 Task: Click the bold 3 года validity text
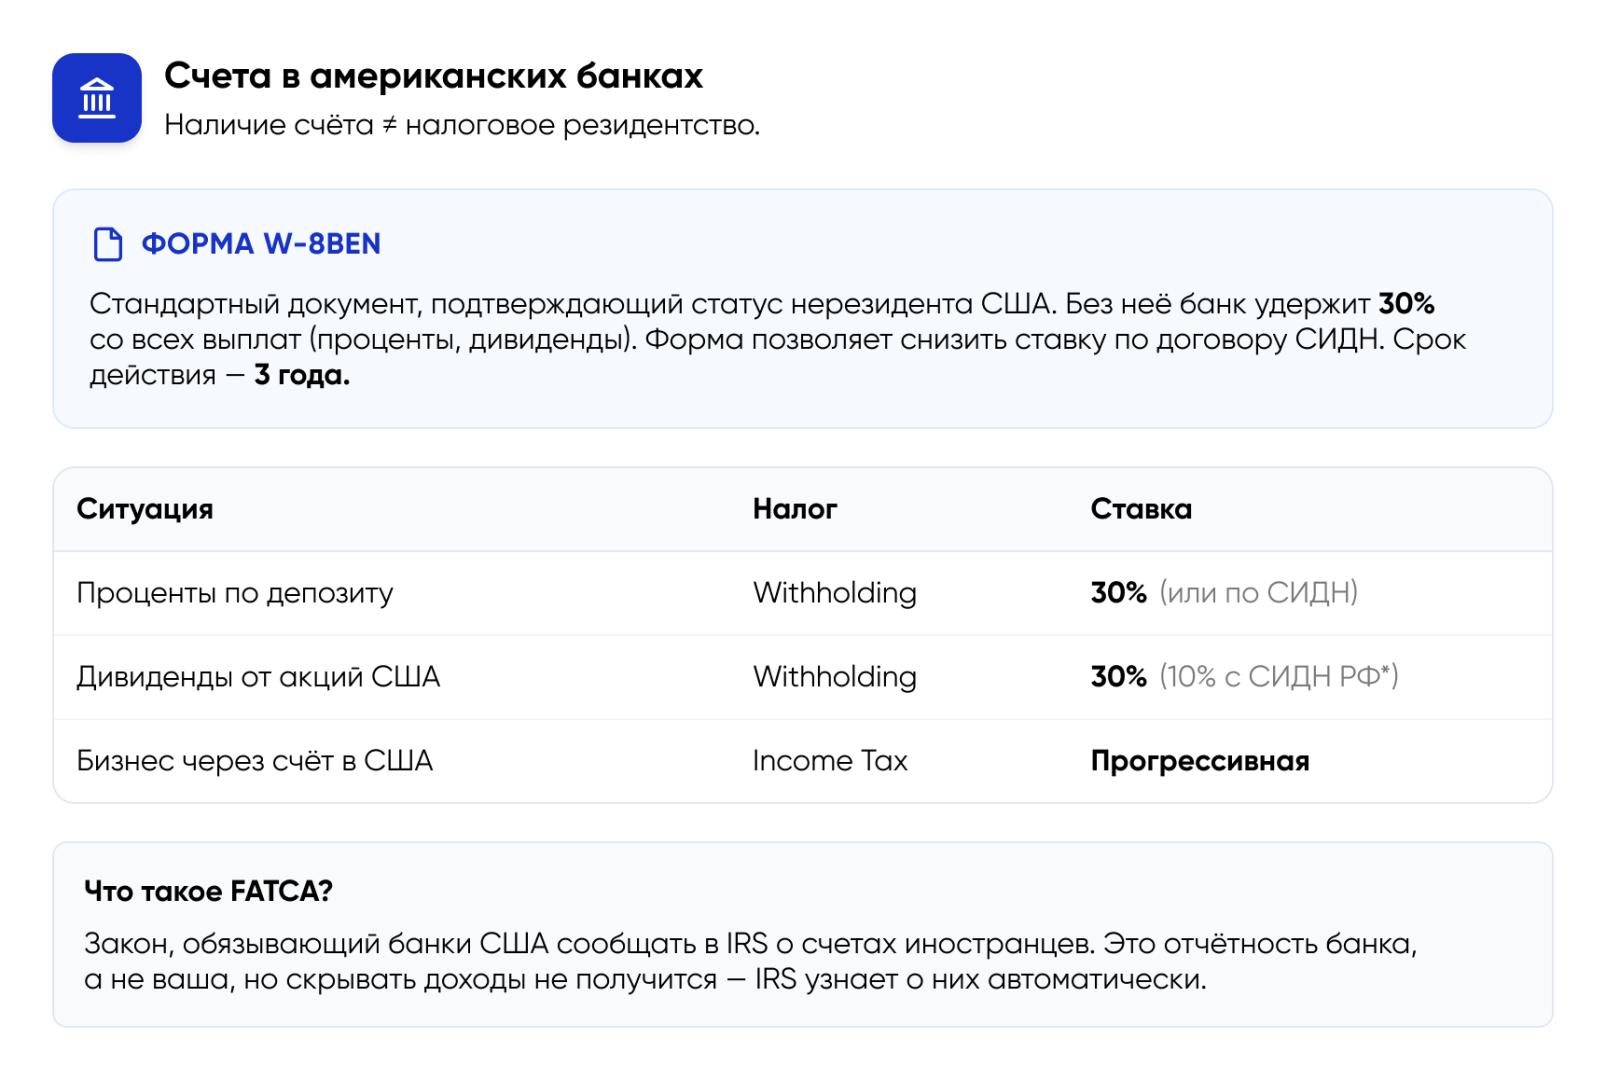(x=302, y=376)
